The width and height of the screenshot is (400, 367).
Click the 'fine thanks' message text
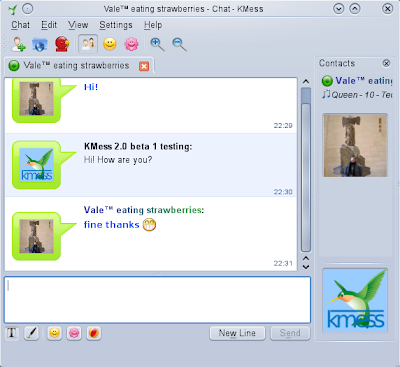pos(111,225)
